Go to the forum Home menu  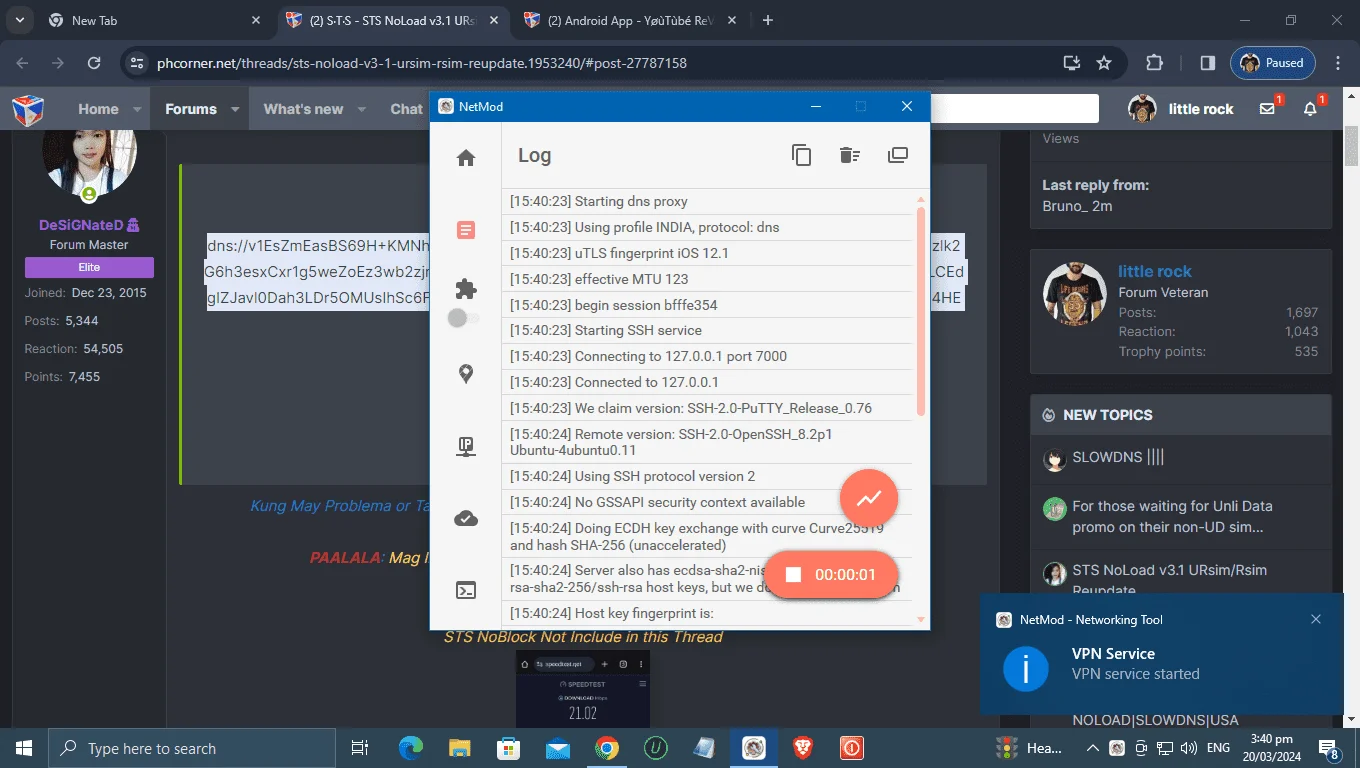tap(98, 109)
